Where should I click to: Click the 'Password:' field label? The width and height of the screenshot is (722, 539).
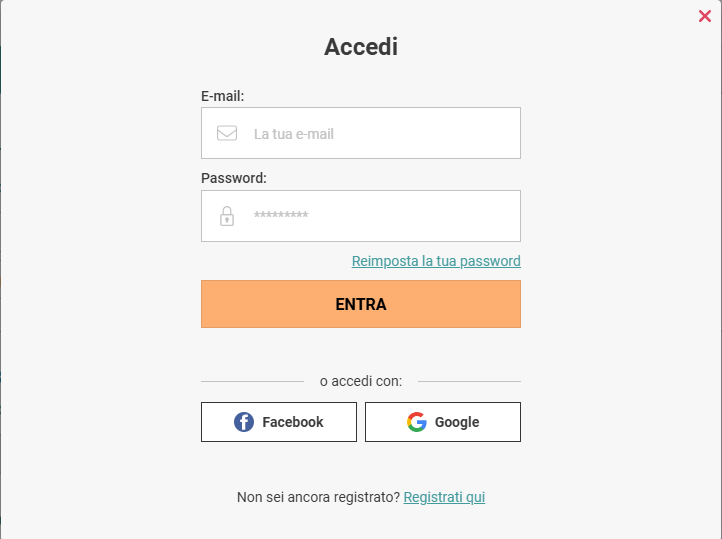click(234, 178)
